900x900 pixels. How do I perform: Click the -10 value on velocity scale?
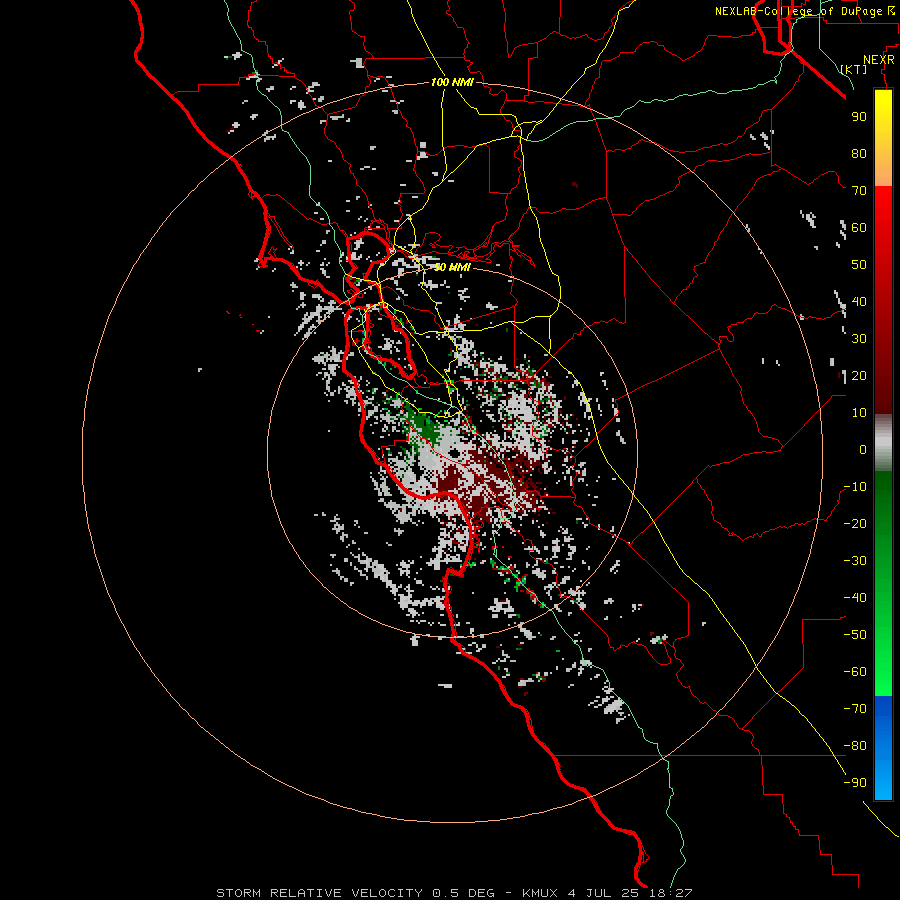855,487
